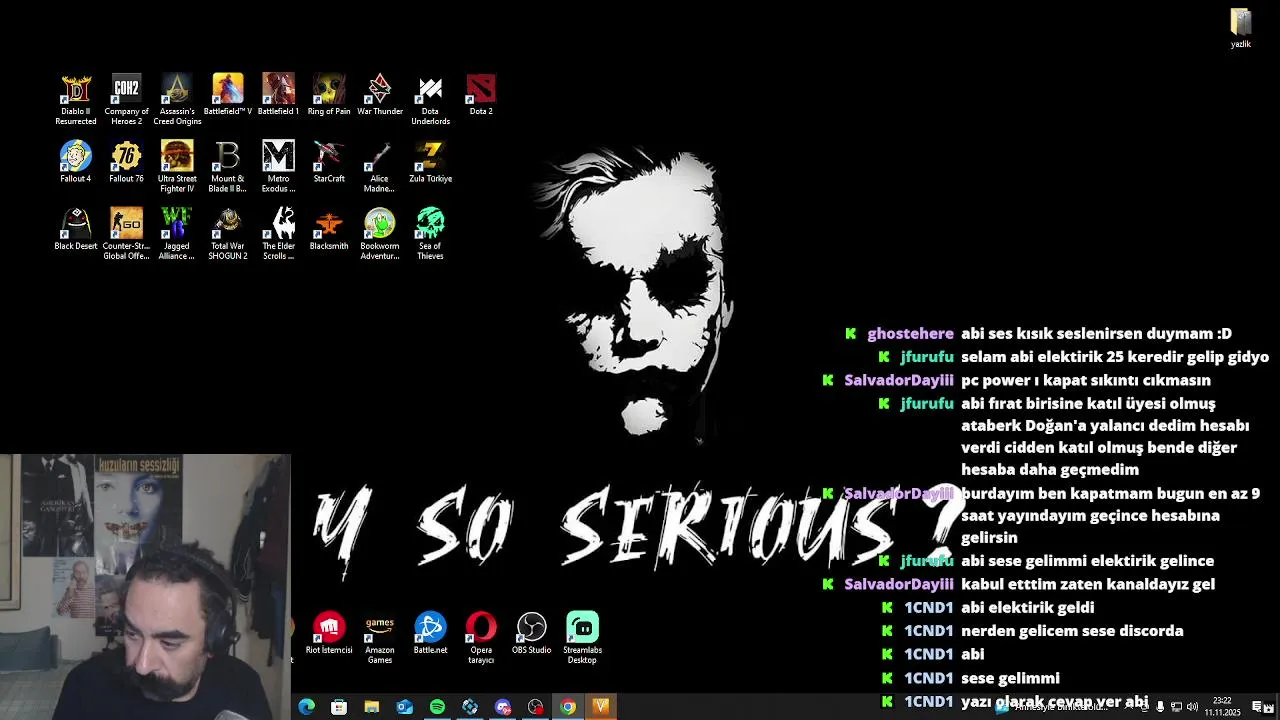The width and height of the screenshot is (1280, 720).
Task: Launch the Blacksmith desktop icon
Action: (x=329, y=229)
